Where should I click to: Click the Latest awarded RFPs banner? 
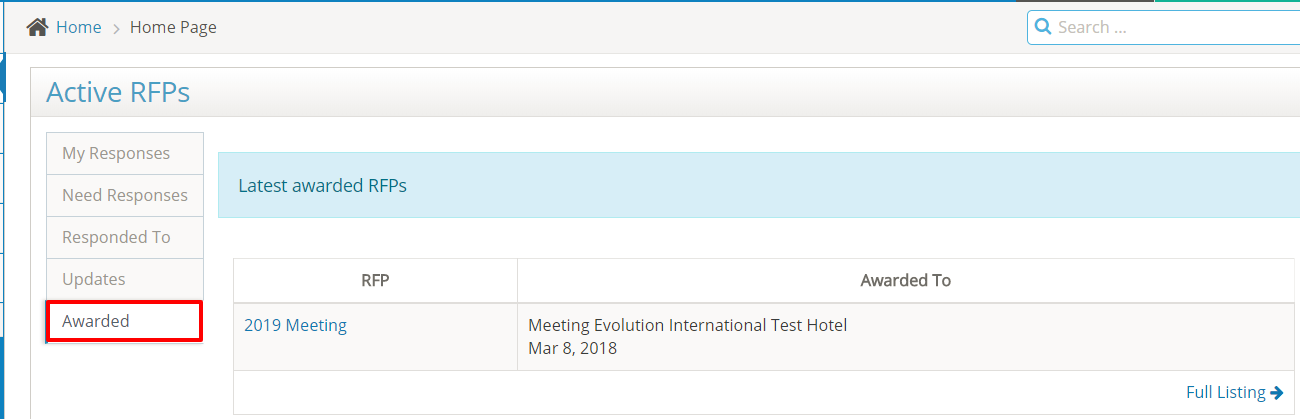pos(322,185)
